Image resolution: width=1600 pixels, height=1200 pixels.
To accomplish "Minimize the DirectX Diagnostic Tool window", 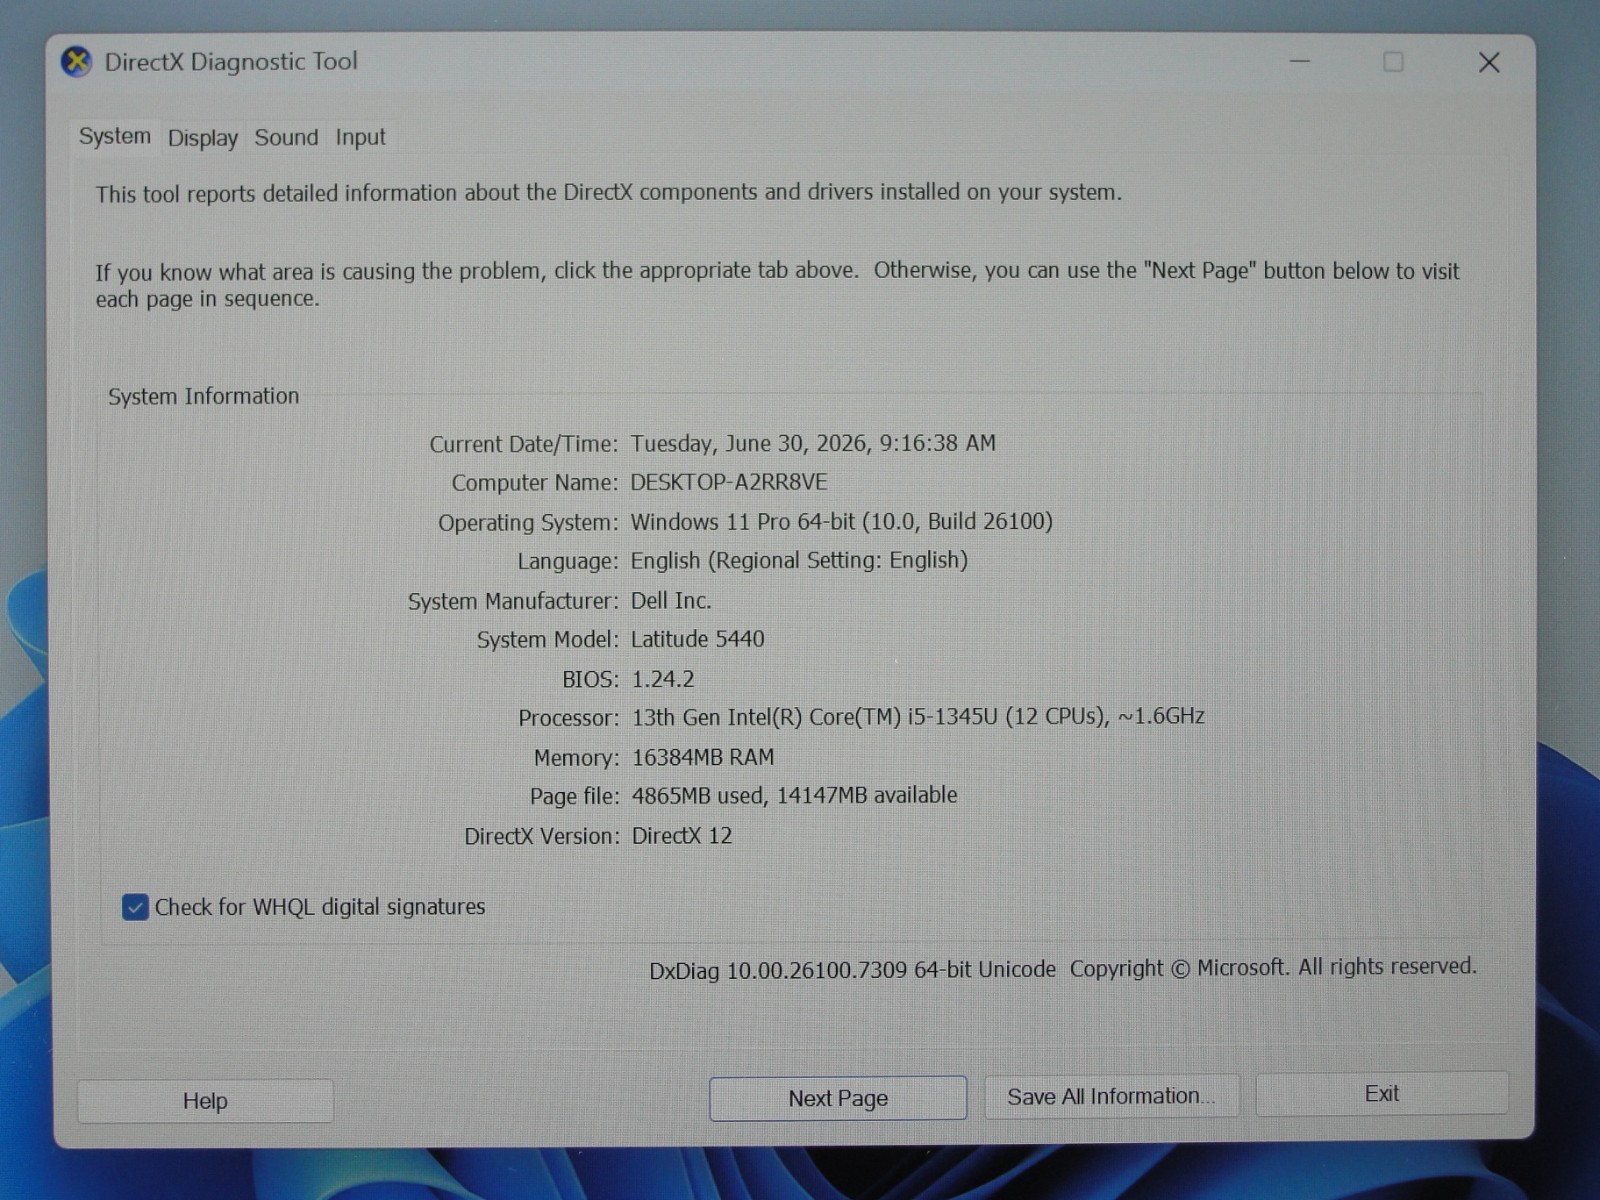I will [x=1300, y=62].
